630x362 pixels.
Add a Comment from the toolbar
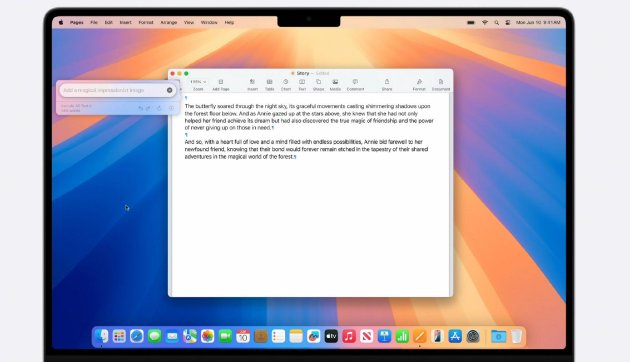click(x=355, y=84)
